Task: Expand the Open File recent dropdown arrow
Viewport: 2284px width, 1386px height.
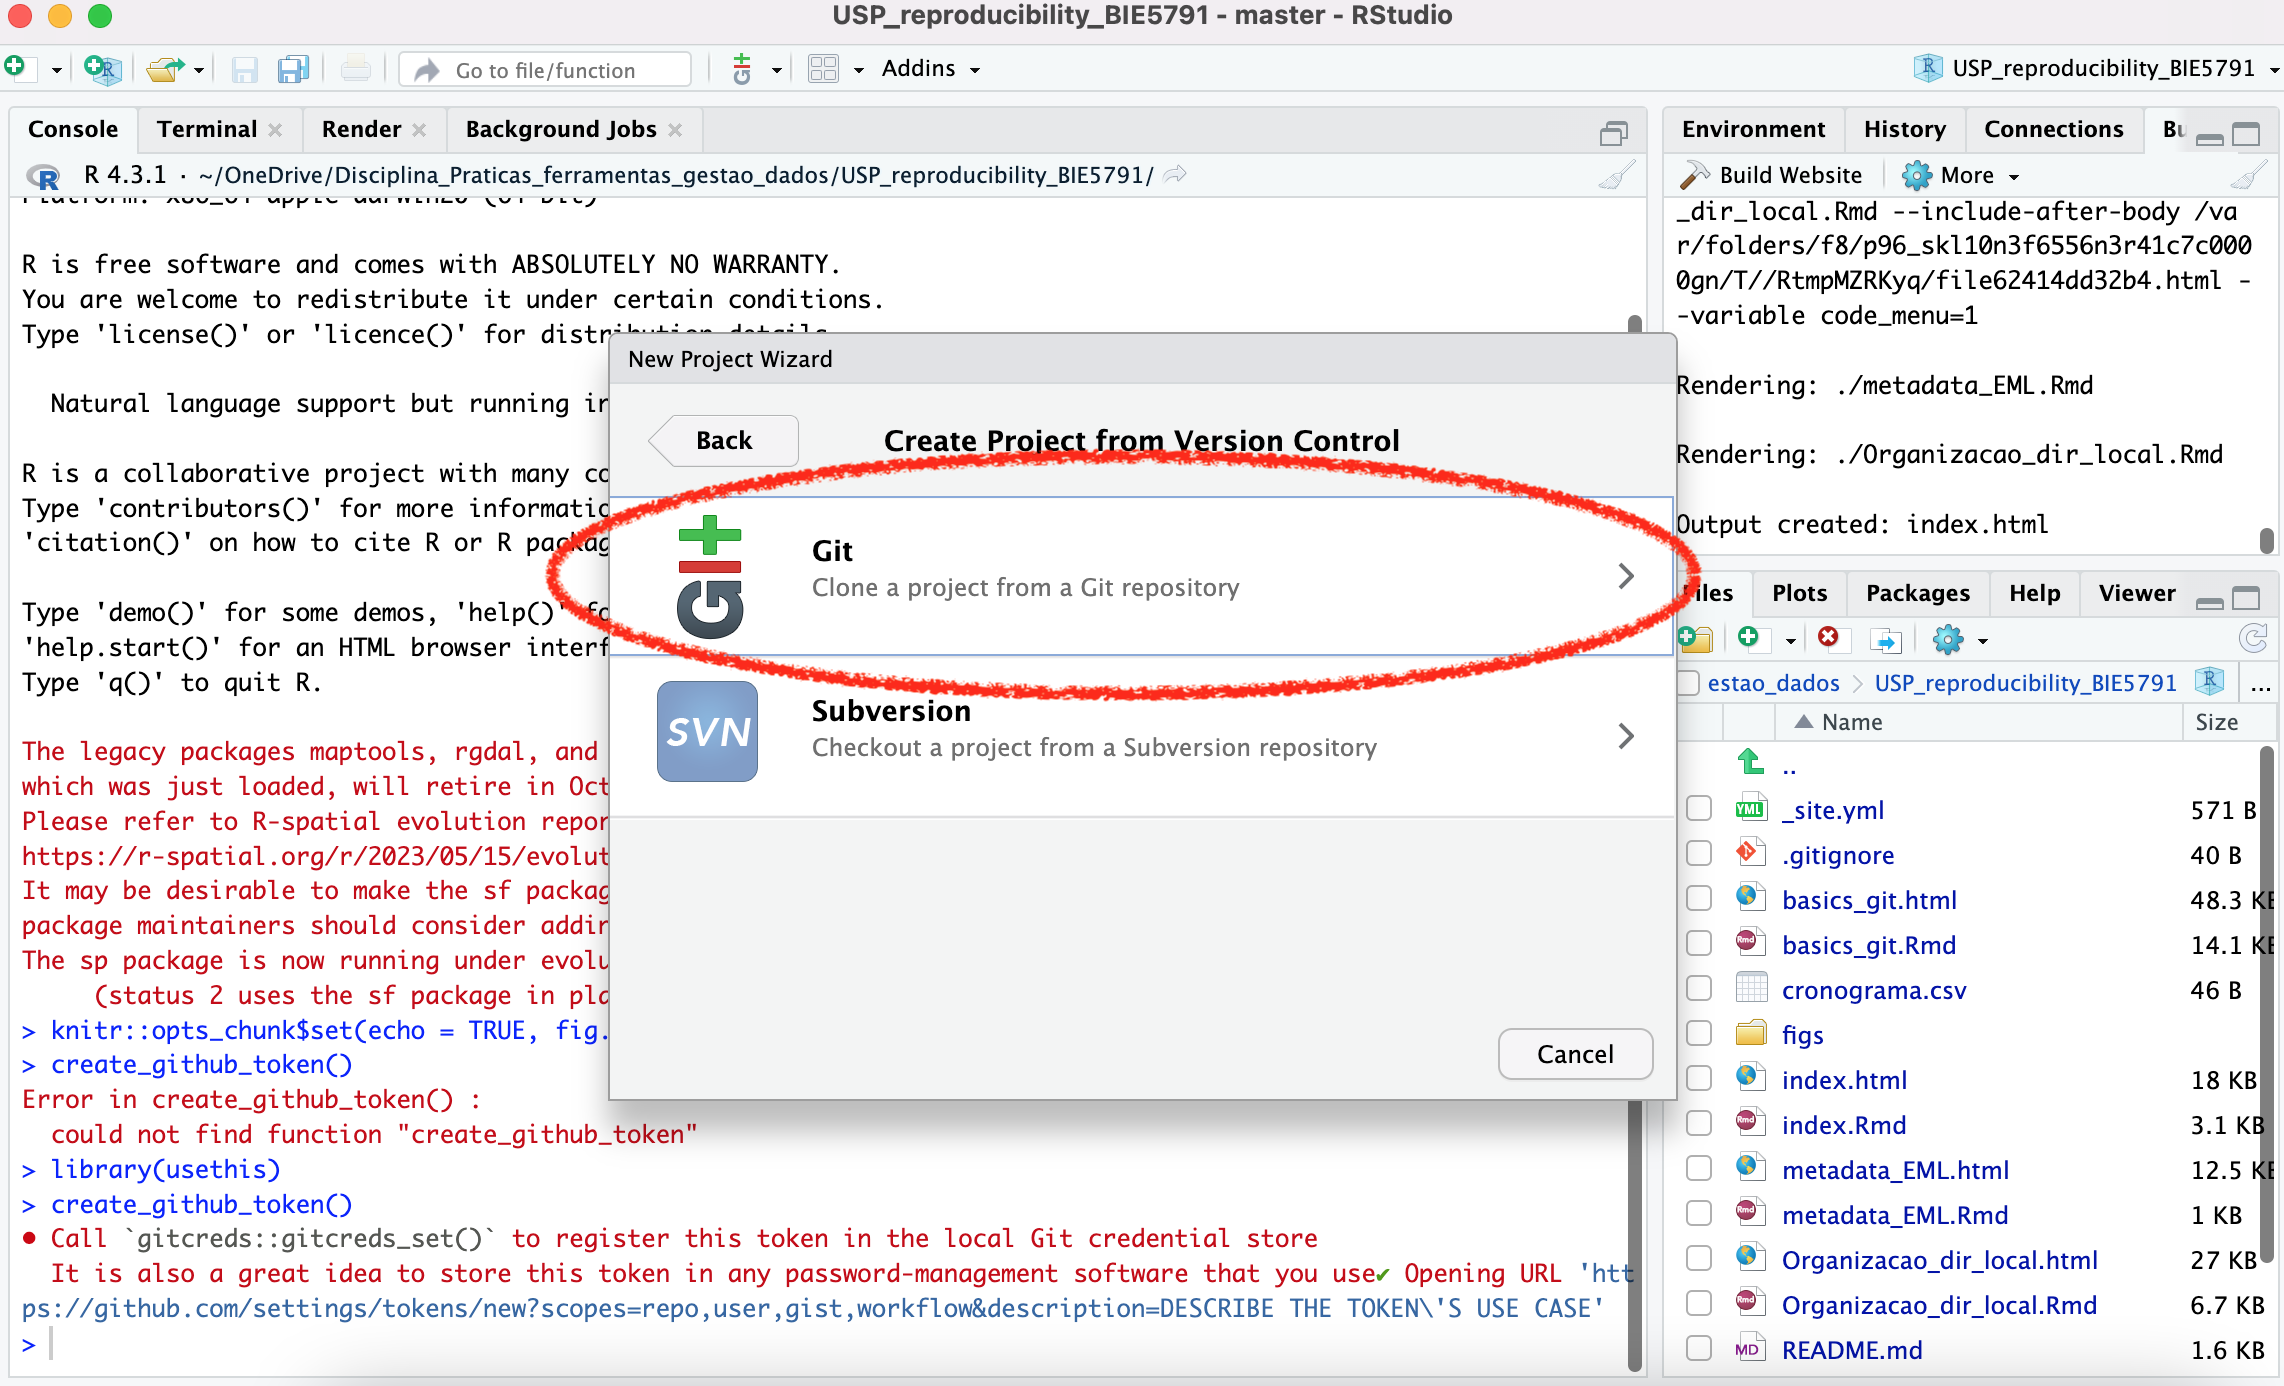Action: [199, 70]
